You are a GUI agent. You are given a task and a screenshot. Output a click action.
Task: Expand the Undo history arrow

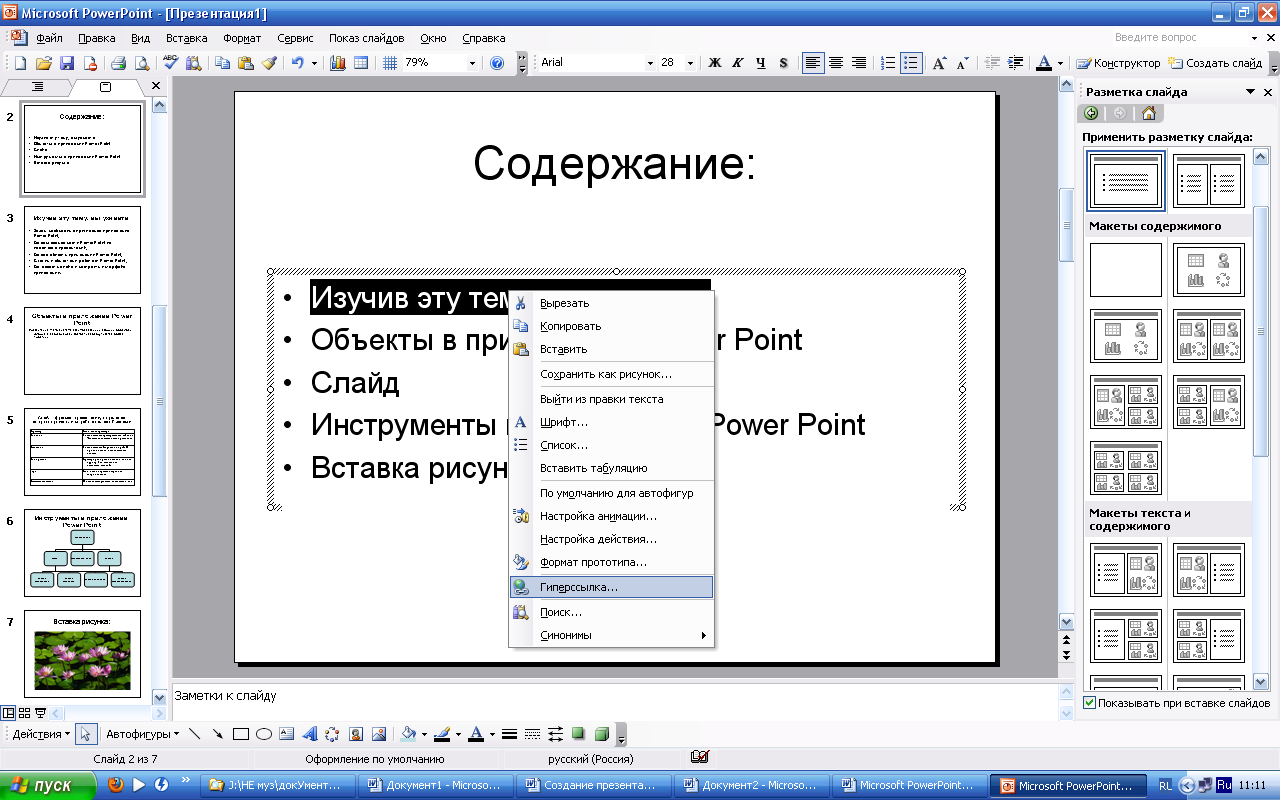click(314, 63)
